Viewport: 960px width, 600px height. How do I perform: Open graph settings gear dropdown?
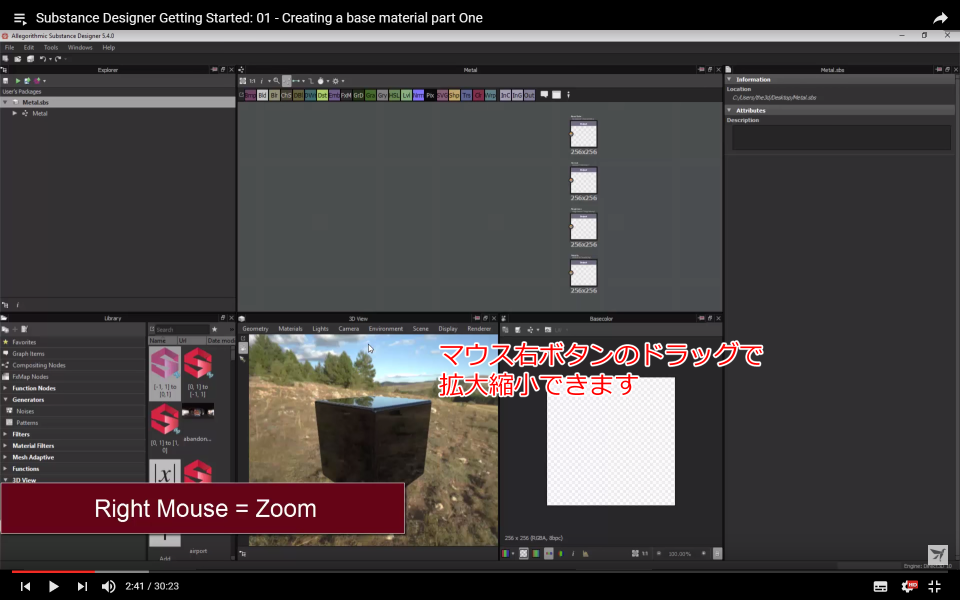pyautogui.click(x=338, y=81)
